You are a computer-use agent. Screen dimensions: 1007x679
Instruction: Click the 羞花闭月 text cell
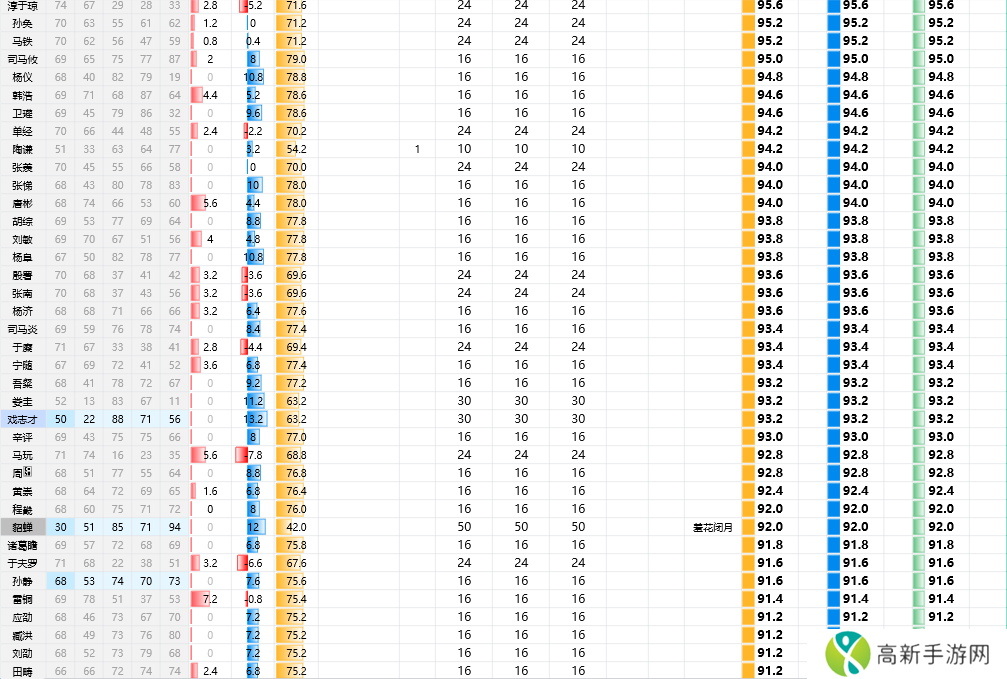[711, 527]
